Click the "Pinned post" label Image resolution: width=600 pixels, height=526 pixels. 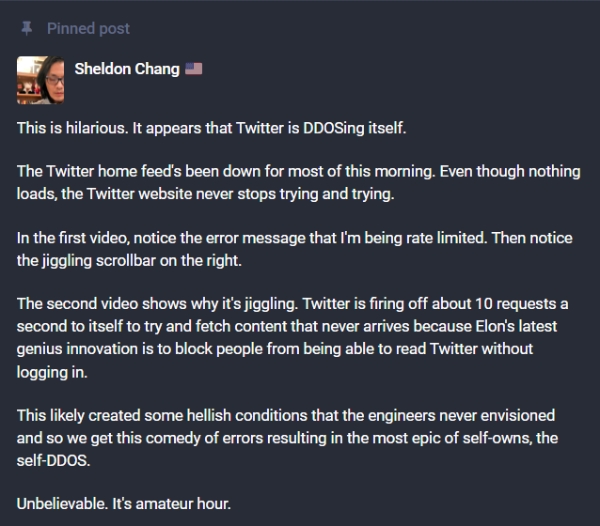[x=88, y=29]
